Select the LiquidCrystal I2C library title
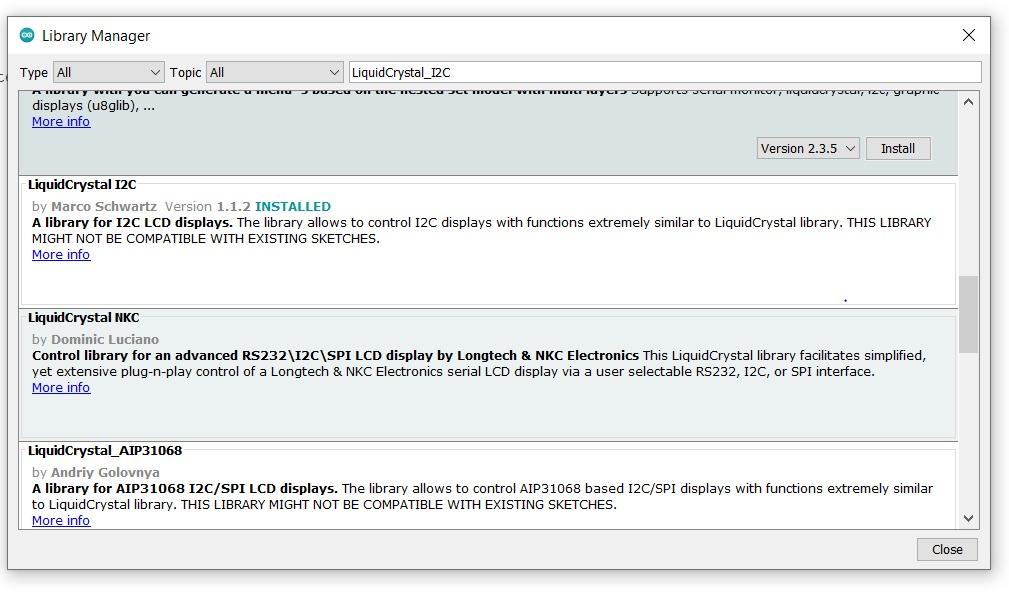Screen dimensions: 1009x607 pos(82,185)
